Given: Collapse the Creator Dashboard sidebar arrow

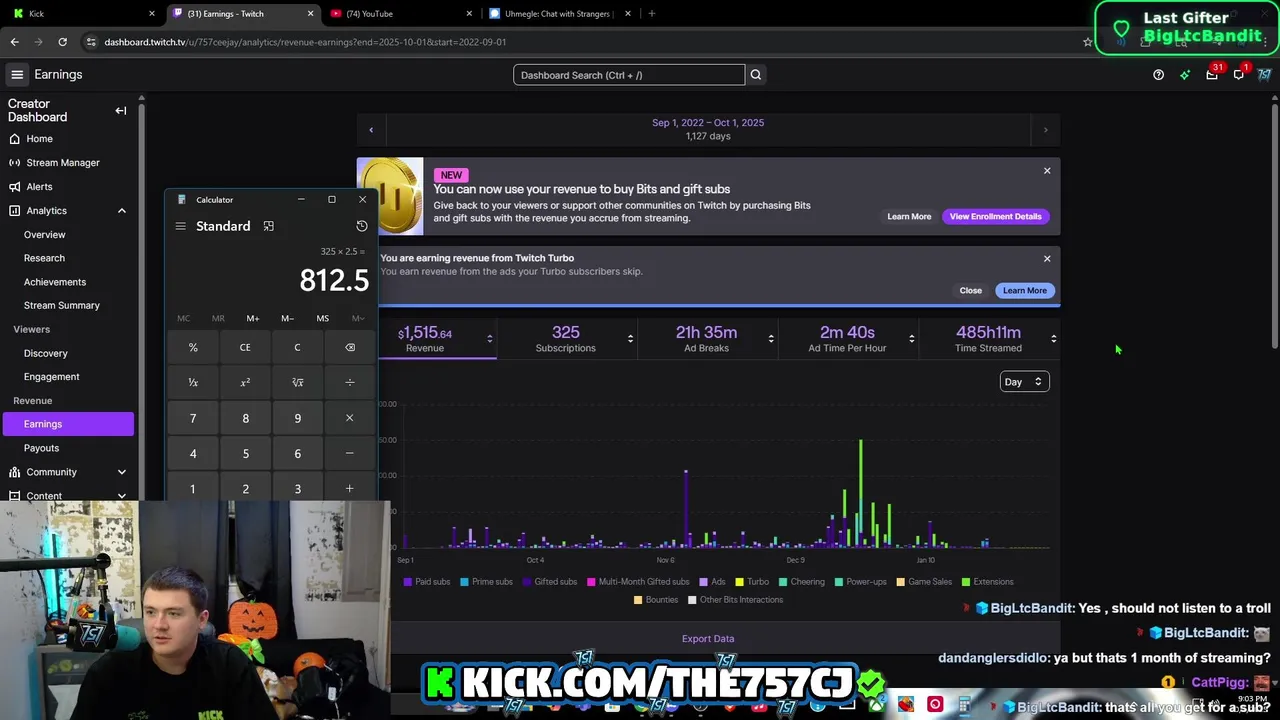Looking at the screenshot, I should pyautogui.click(x=121, y=111).
